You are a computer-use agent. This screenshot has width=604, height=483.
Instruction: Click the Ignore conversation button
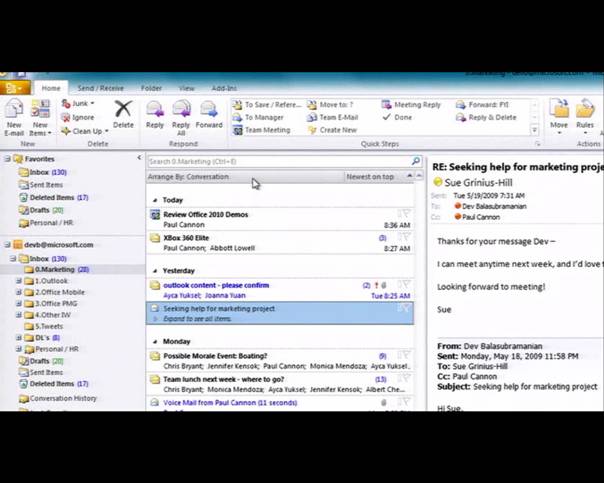[x=78, y=117]
